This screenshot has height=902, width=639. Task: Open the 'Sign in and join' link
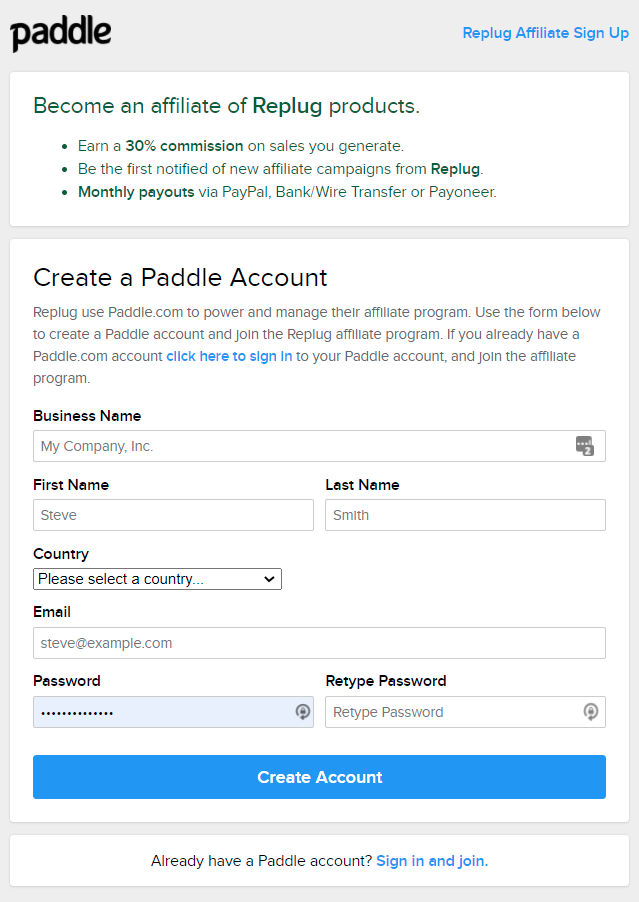(x=432, y=860)
